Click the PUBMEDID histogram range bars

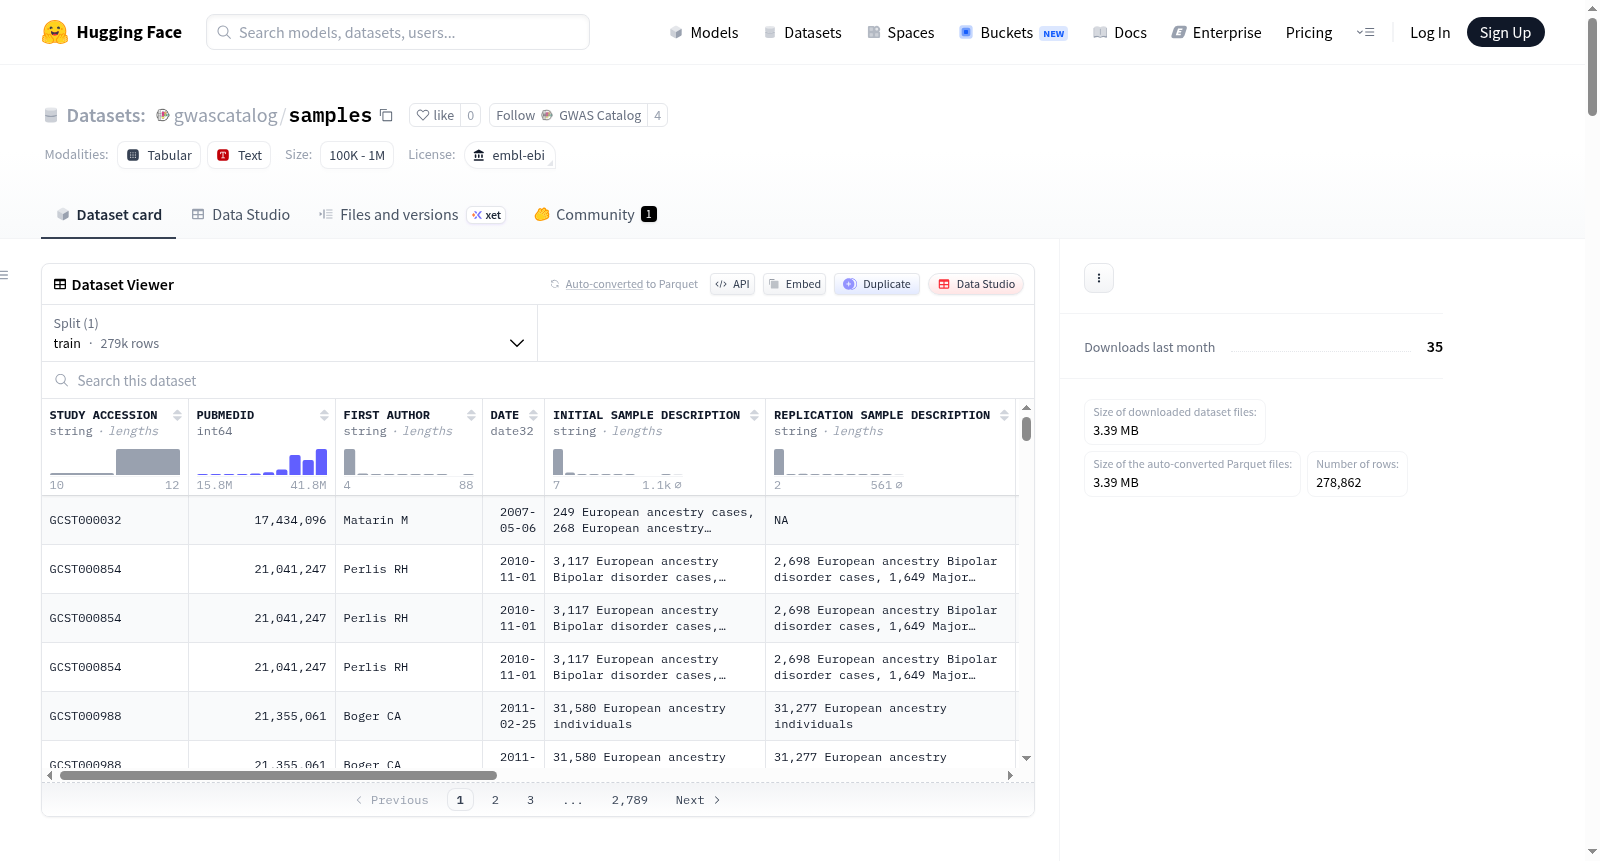(x=262, y=461)
